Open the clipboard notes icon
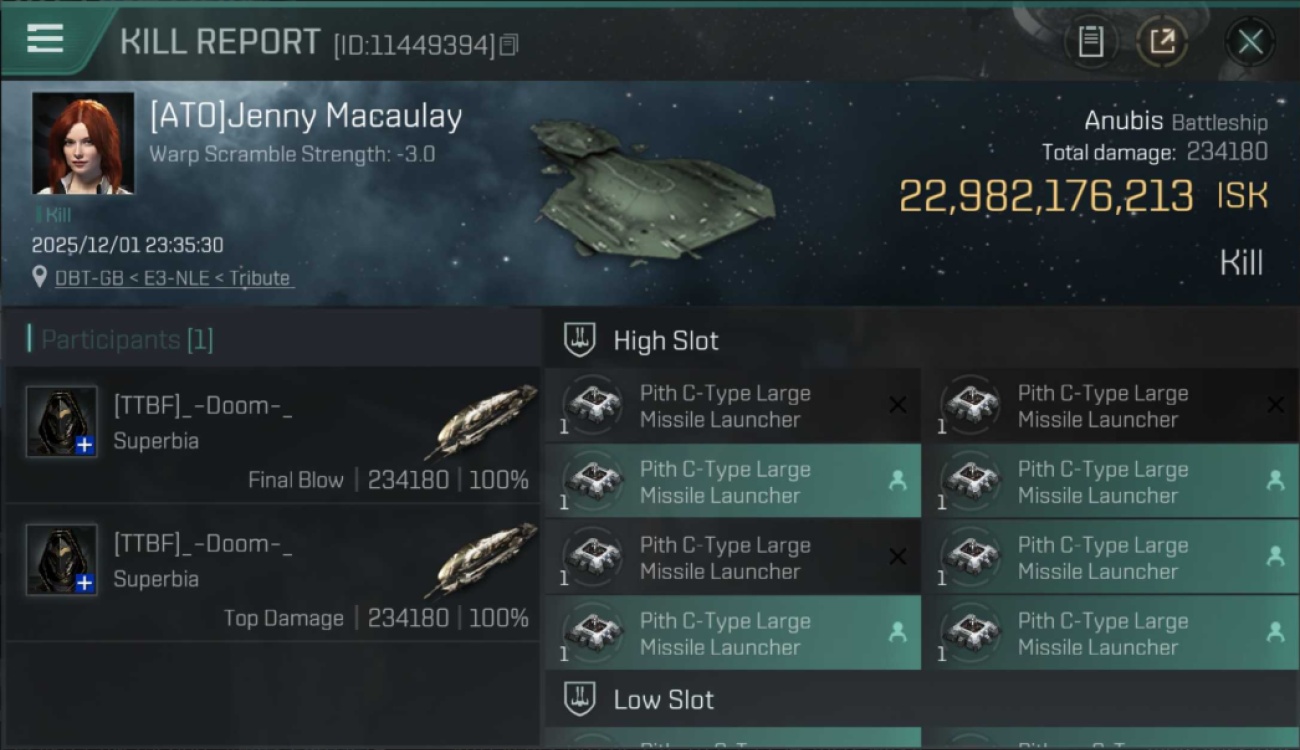Image resolution: width=1300 pixels, height=750 pixels. click(x=1090, y=42)
